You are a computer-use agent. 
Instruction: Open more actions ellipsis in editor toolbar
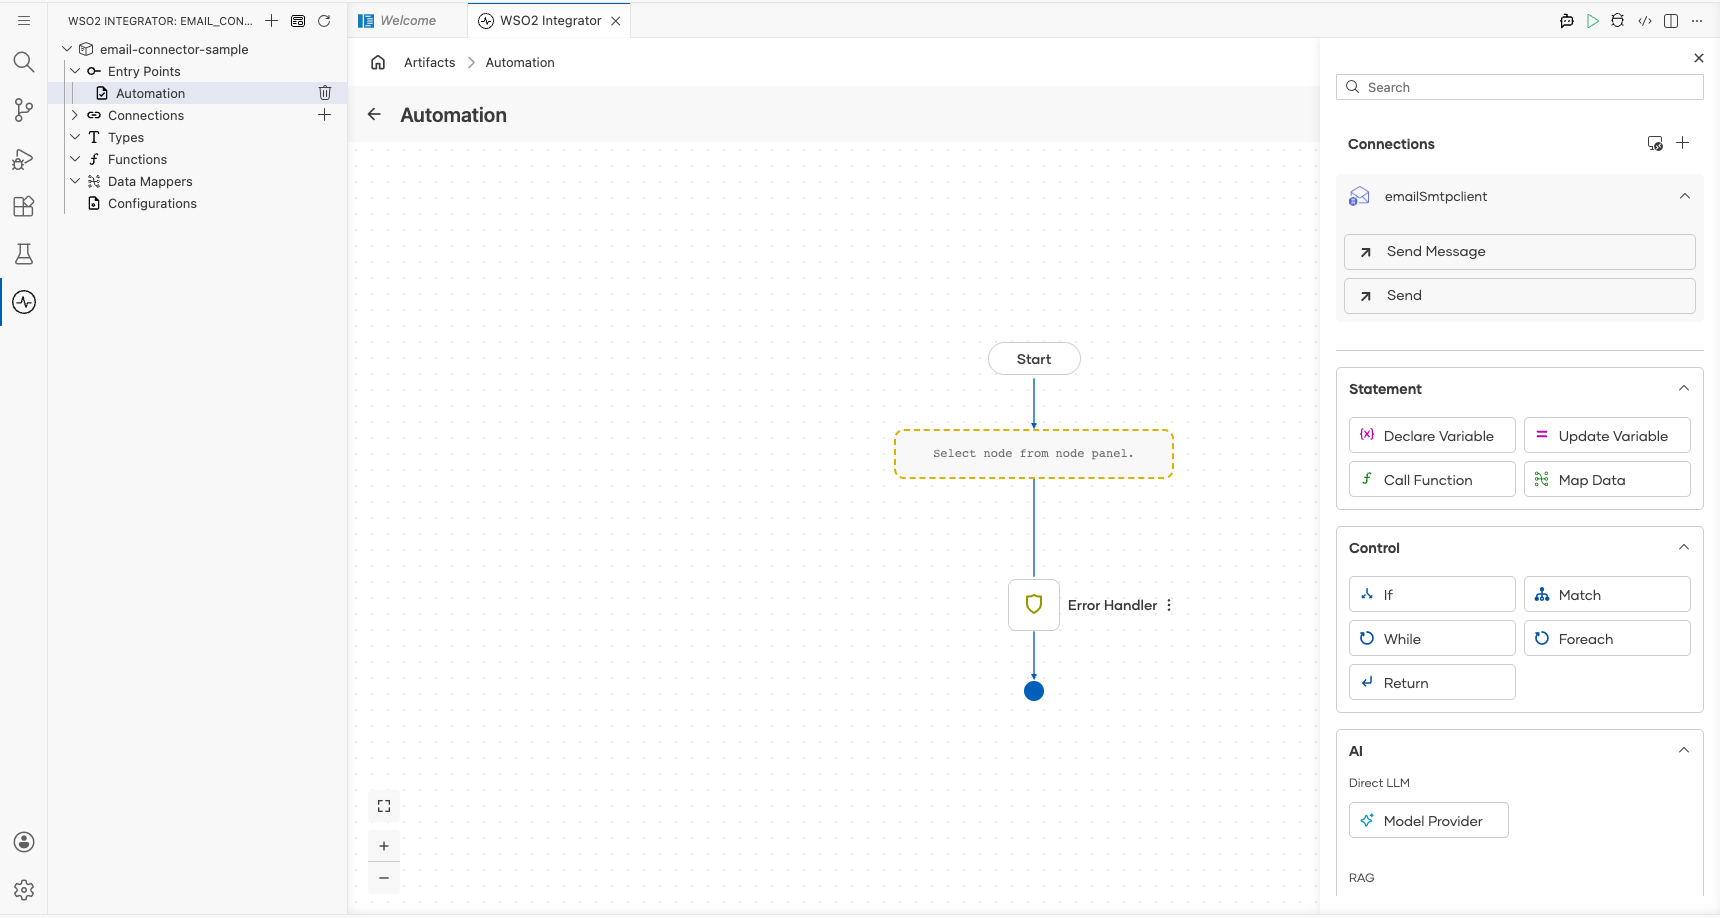point(1697,20)
